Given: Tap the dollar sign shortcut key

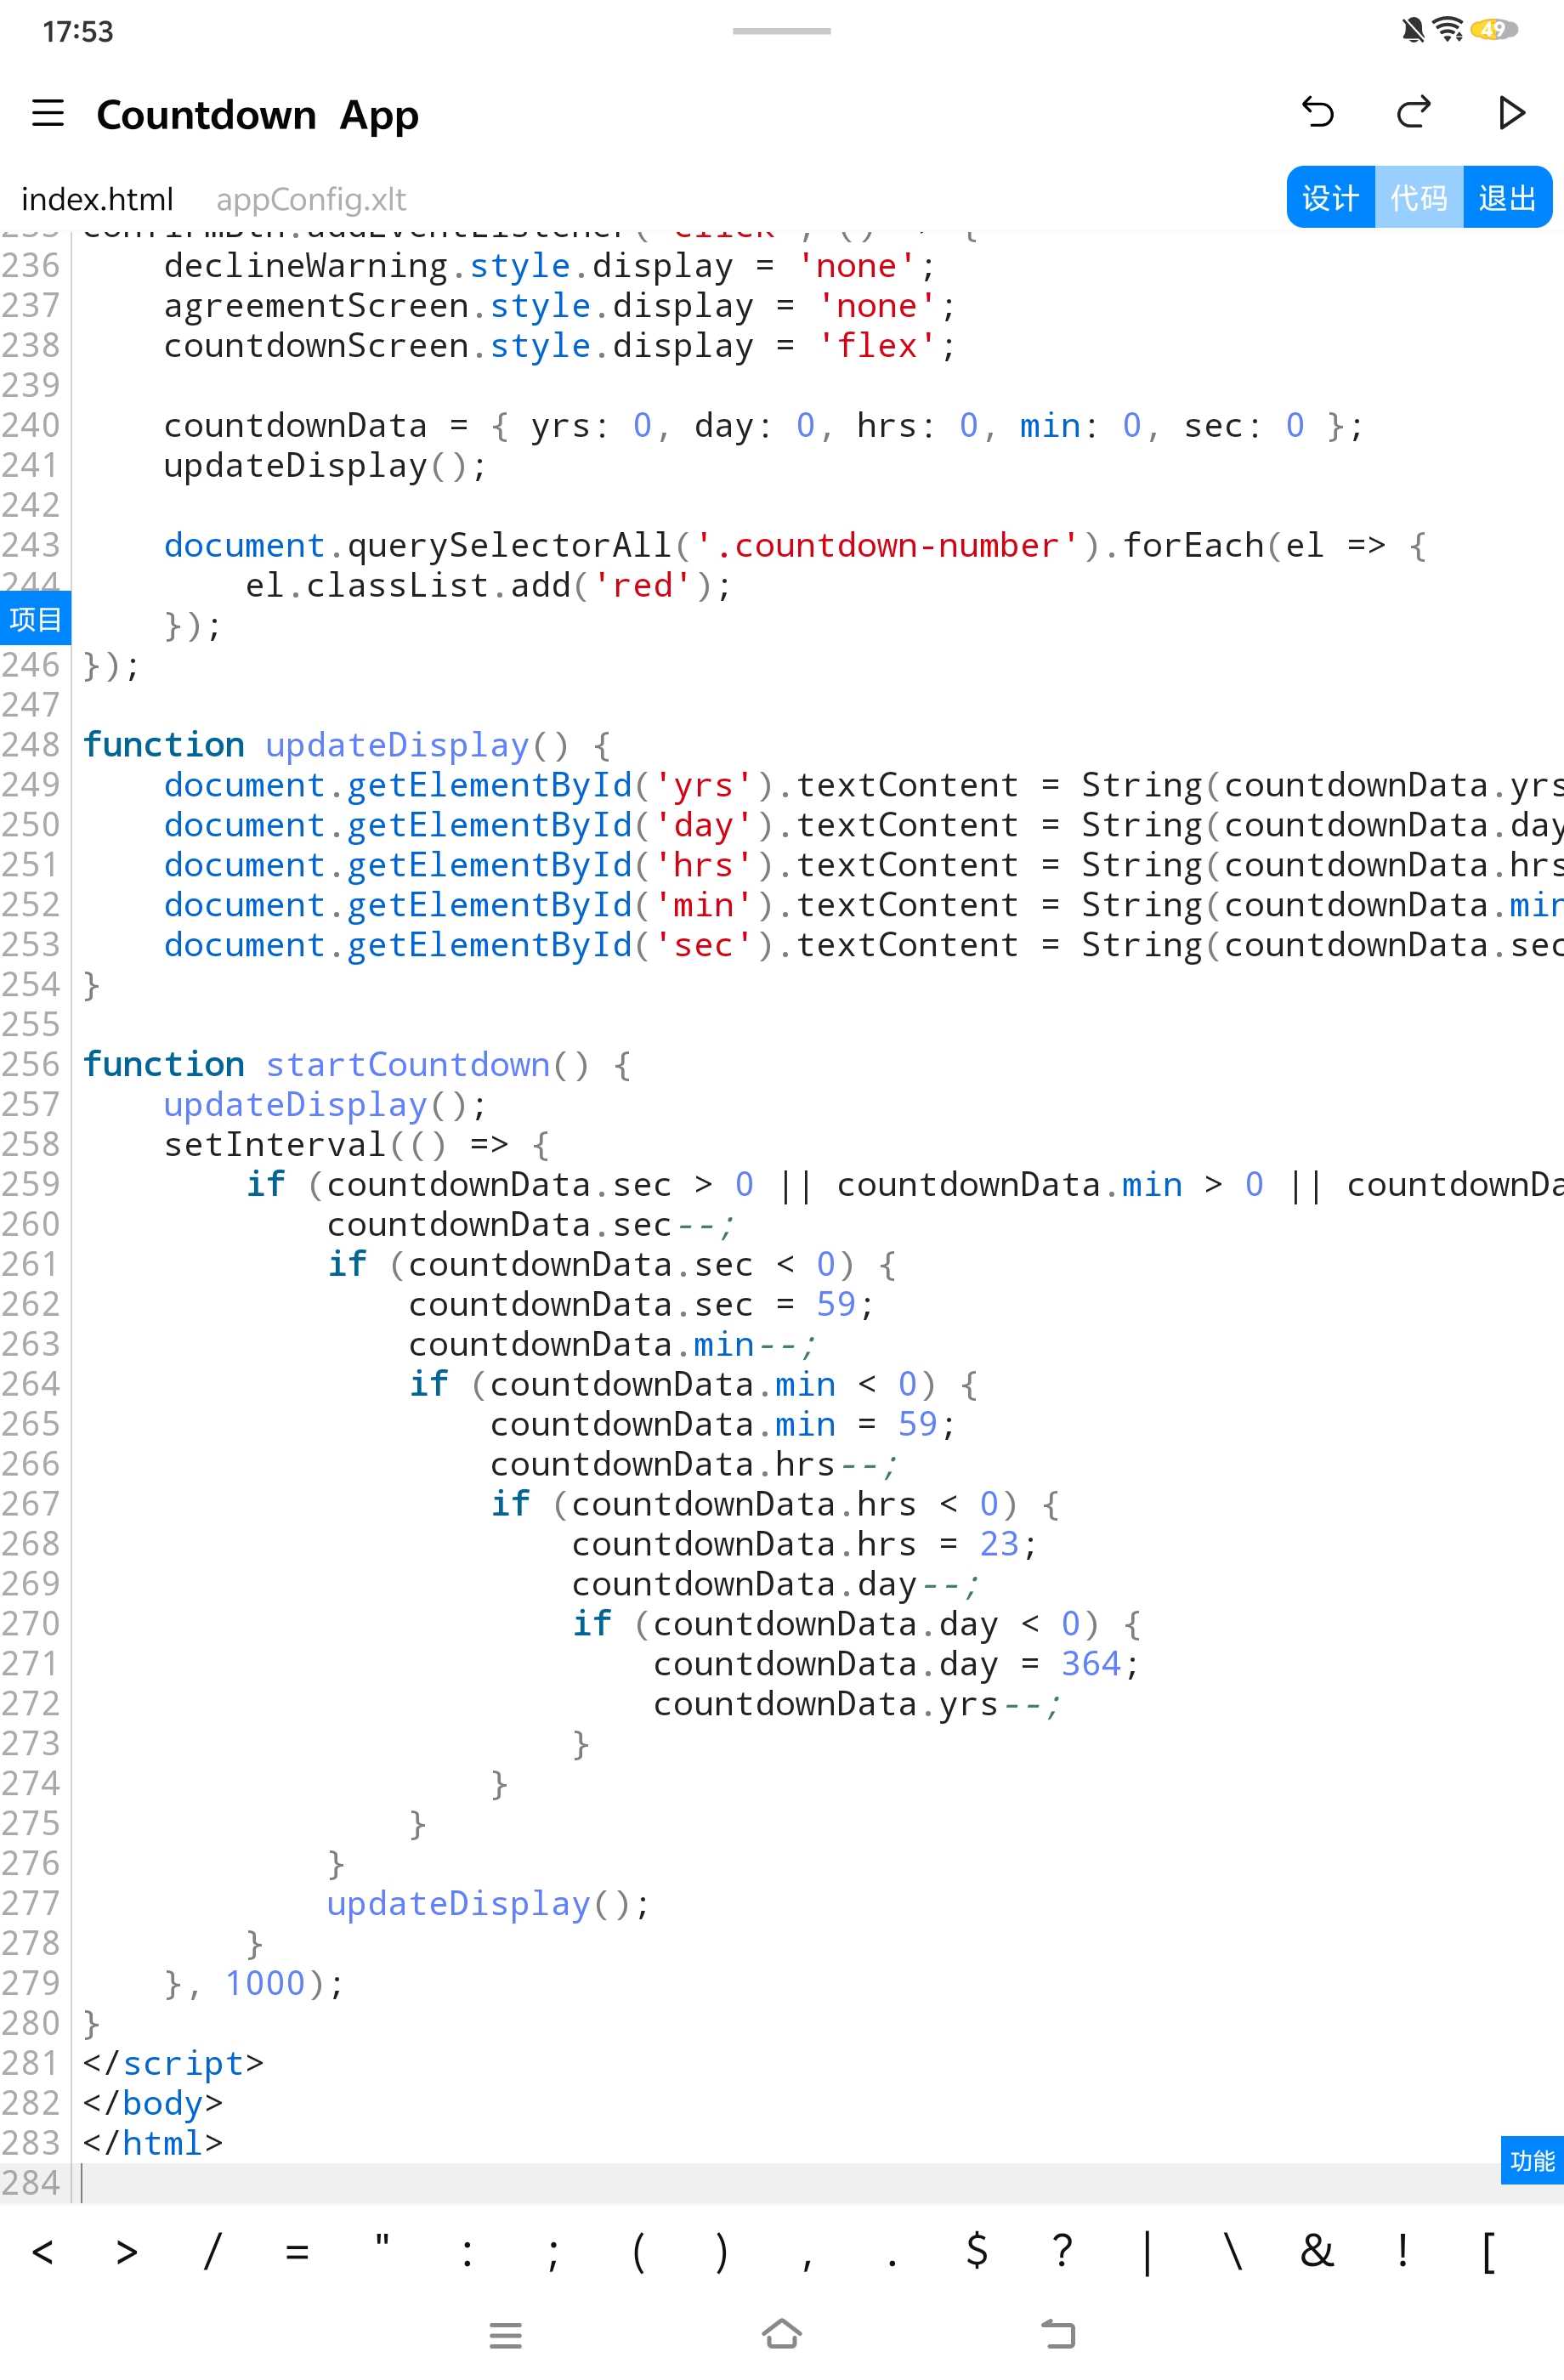Looking at the screenshot, I should (x=977, y=2252).
